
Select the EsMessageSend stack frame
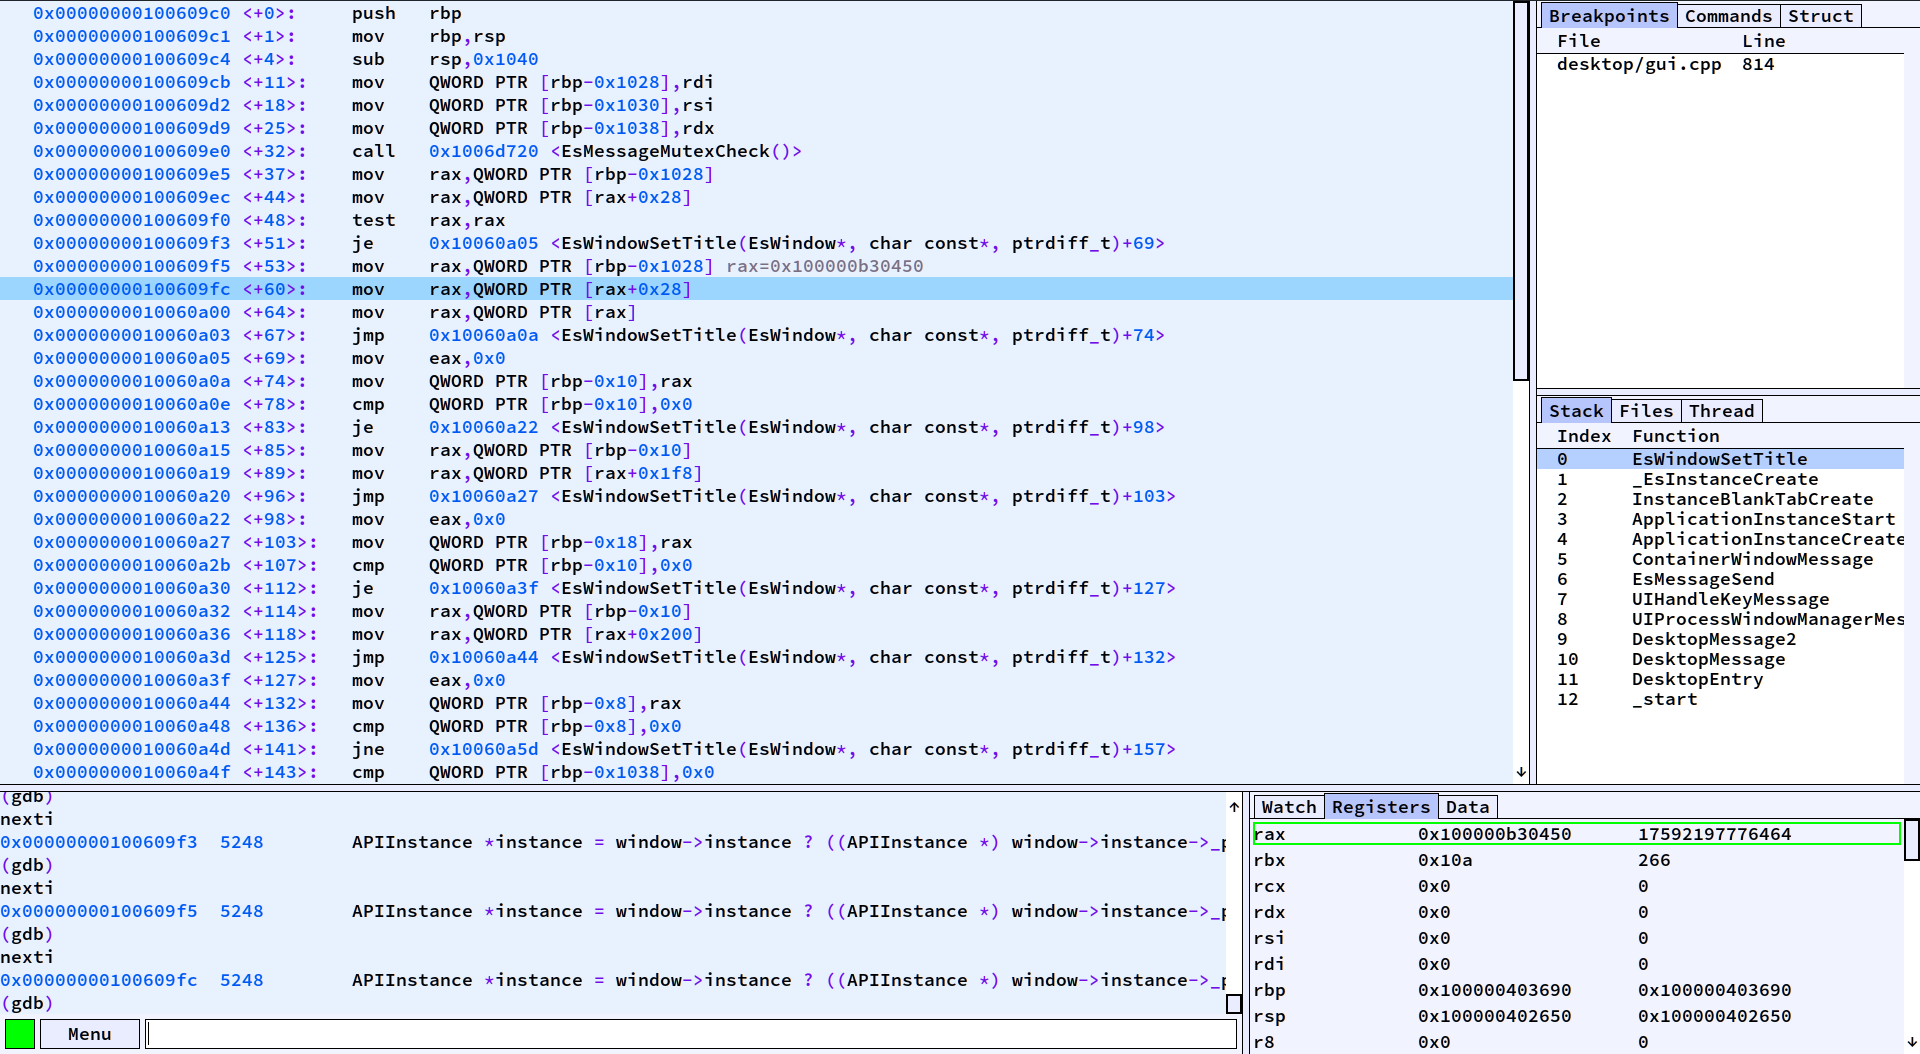click(x=1702, y=579)
